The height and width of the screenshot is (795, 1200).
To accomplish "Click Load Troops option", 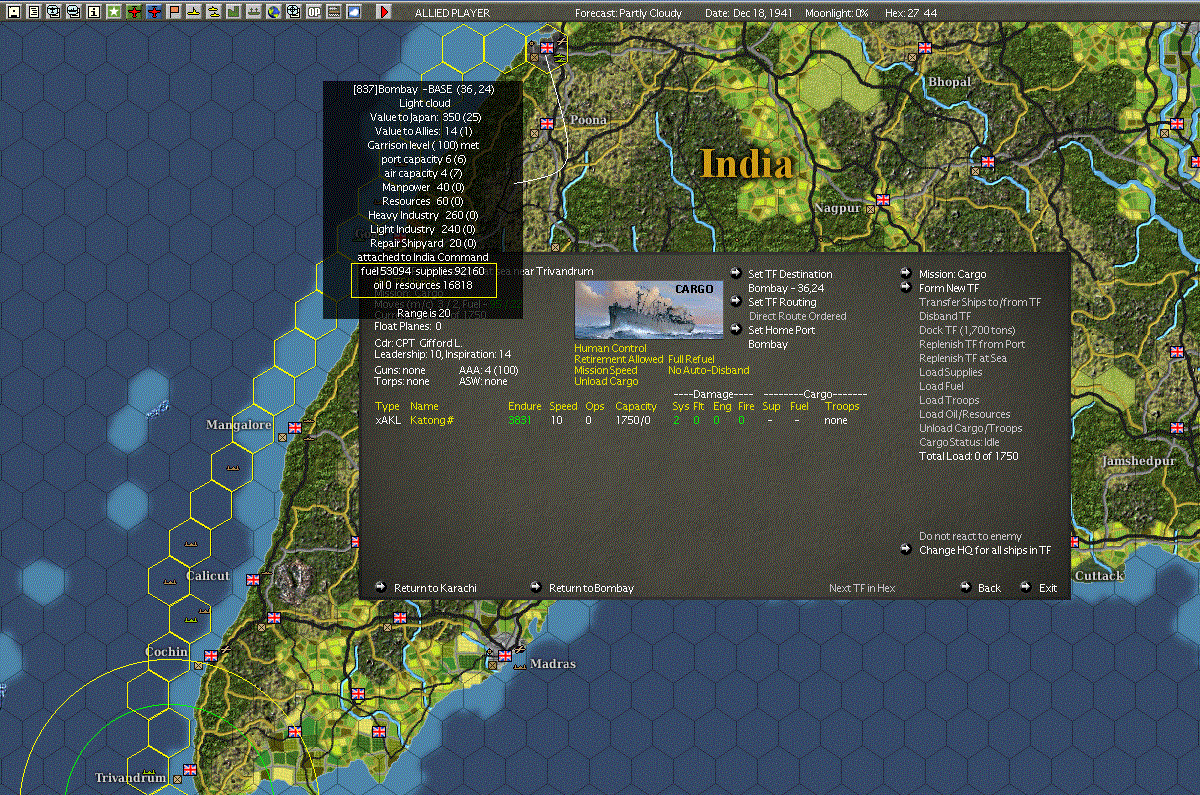I will [949, 400].
